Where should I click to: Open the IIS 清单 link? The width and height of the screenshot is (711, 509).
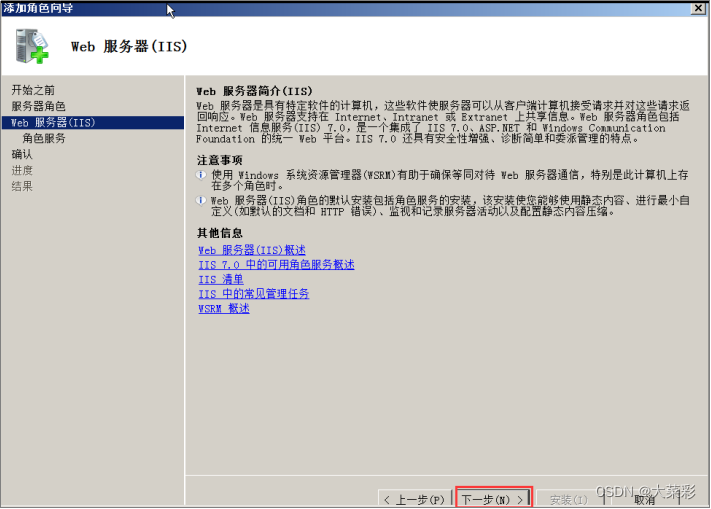221,279
